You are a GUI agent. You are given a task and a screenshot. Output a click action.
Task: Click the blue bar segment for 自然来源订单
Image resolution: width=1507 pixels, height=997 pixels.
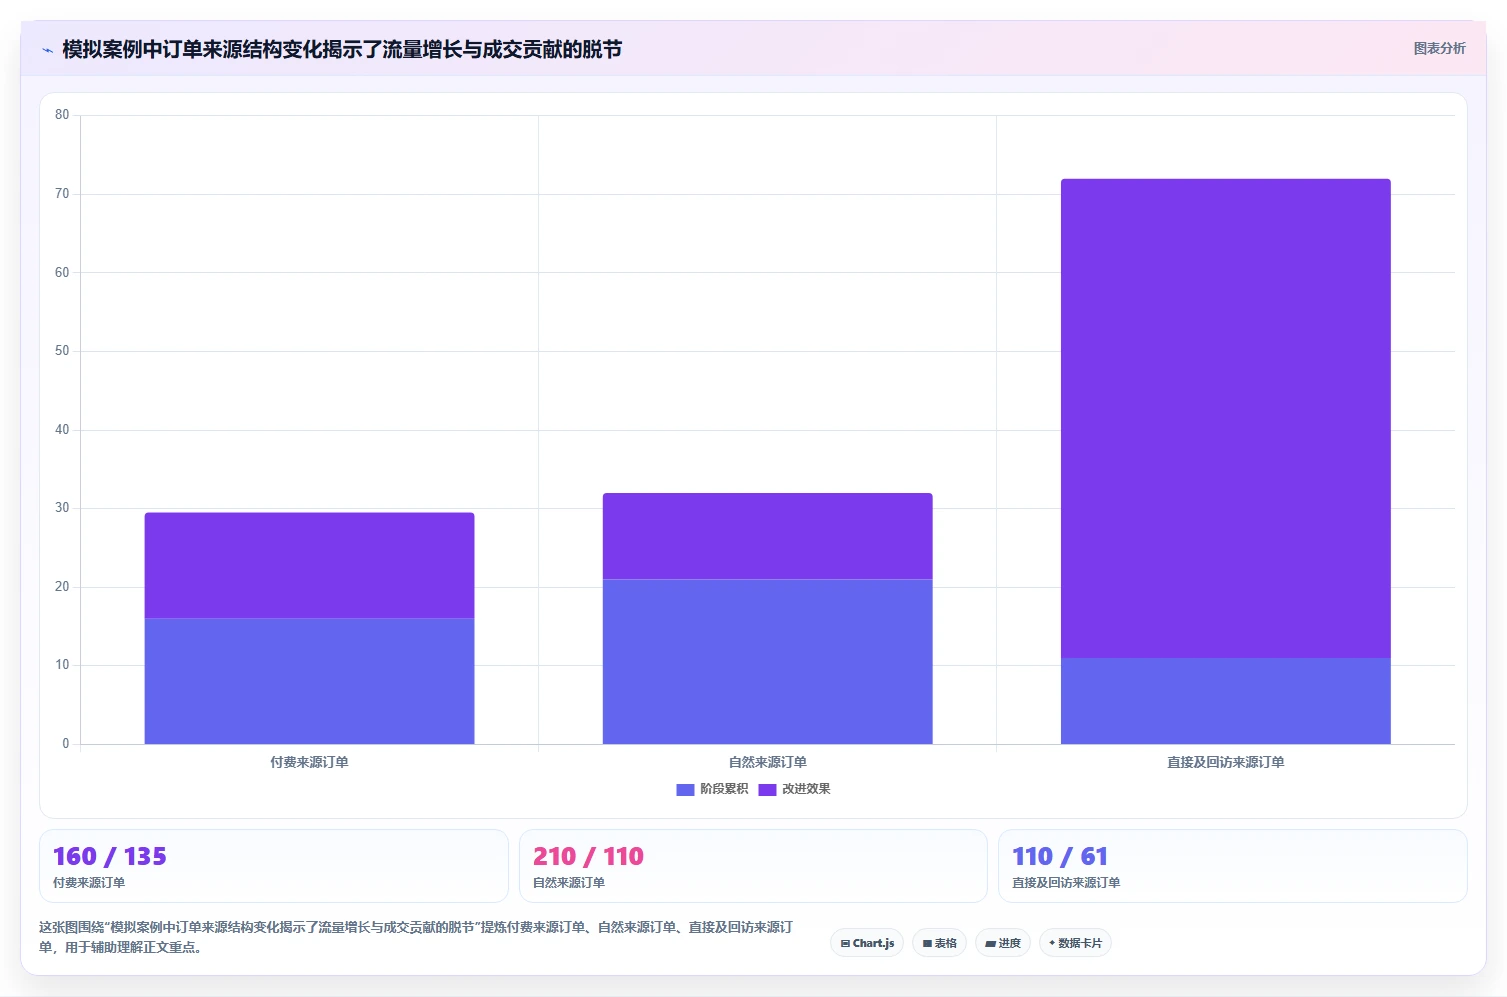[767, 661]
